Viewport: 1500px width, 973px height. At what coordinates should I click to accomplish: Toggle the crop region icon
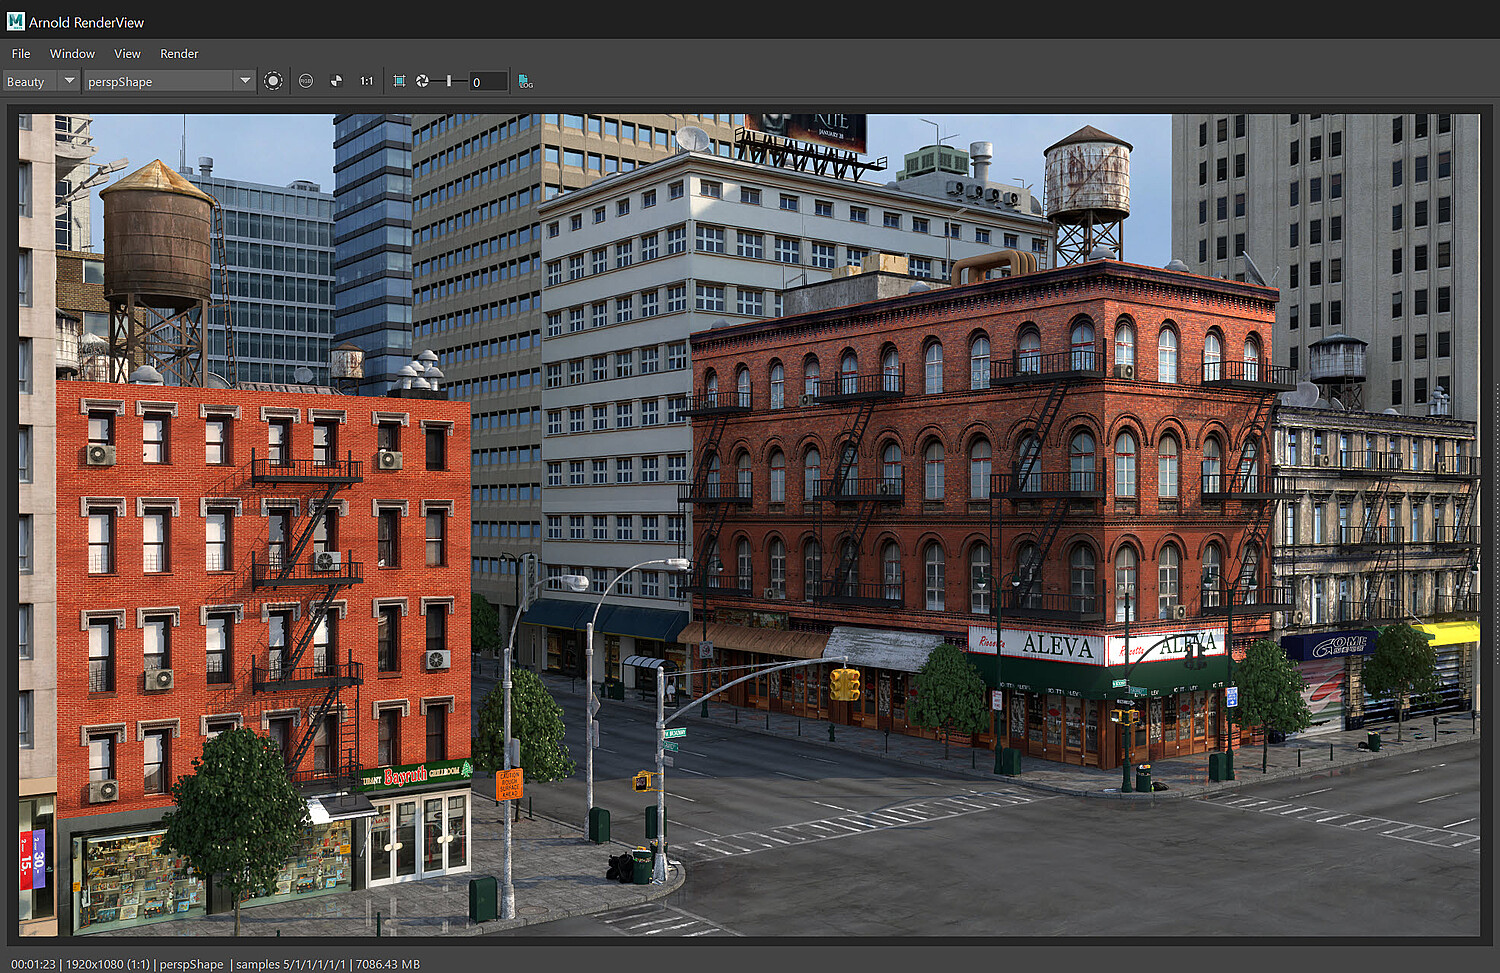[399, 81]
